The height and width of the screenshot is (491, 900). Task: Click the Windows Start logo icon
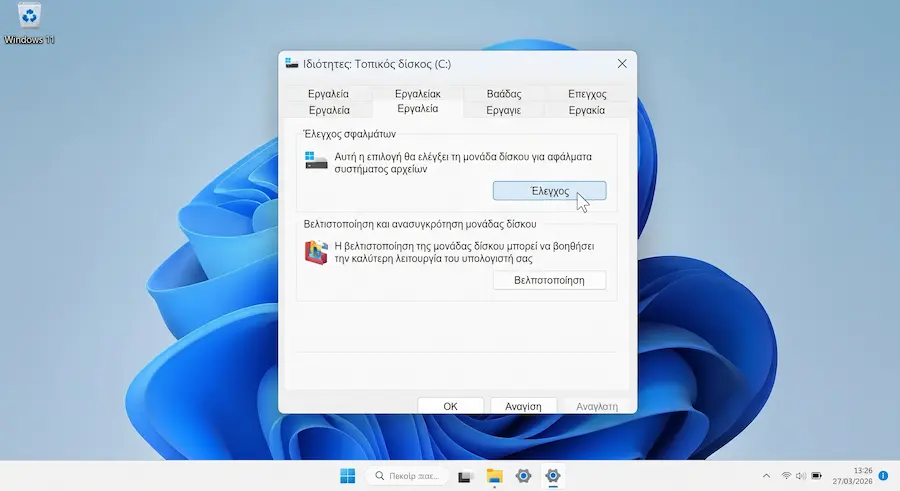point(347,475)
